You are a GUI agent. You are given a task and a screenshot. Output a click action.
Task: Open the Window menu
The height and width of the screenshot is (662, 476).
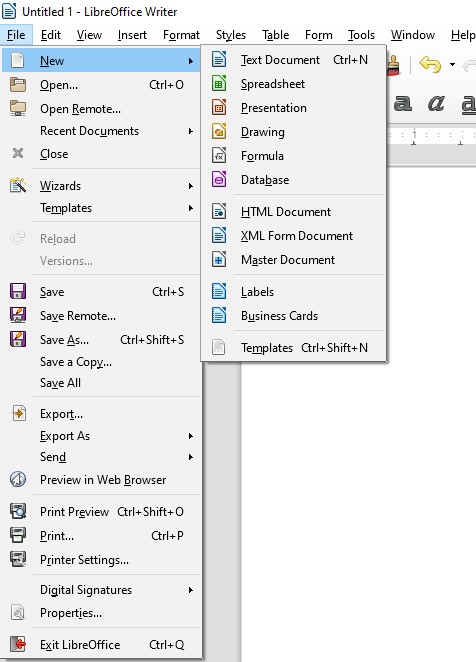point(413,35)
